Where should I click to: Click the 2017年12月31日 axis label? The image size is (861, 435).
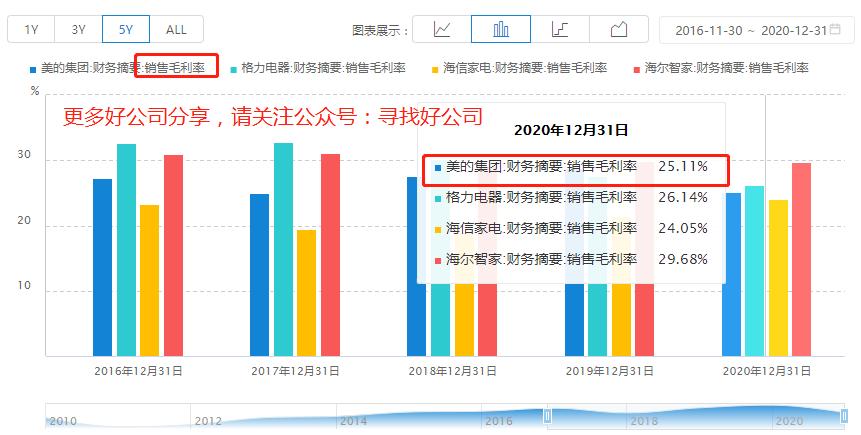coord(295,371)
